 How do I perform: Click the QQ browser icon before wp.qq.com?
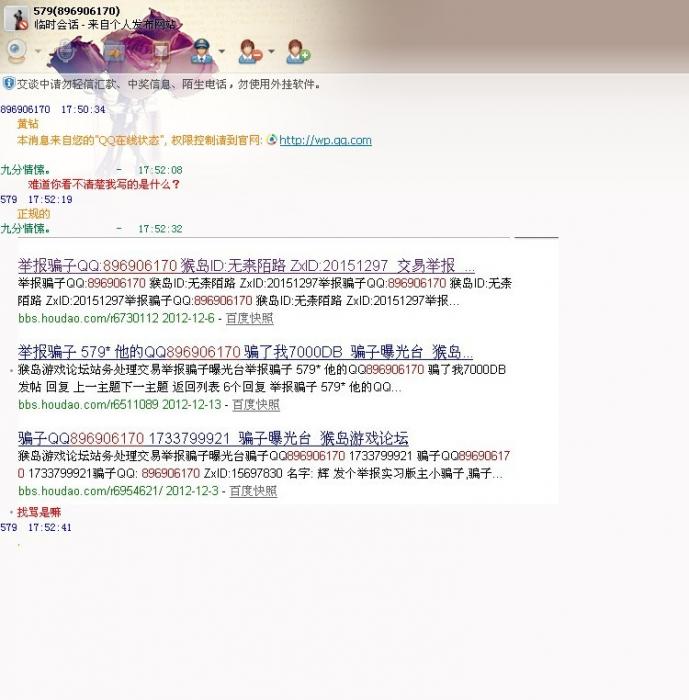point(271,140)
